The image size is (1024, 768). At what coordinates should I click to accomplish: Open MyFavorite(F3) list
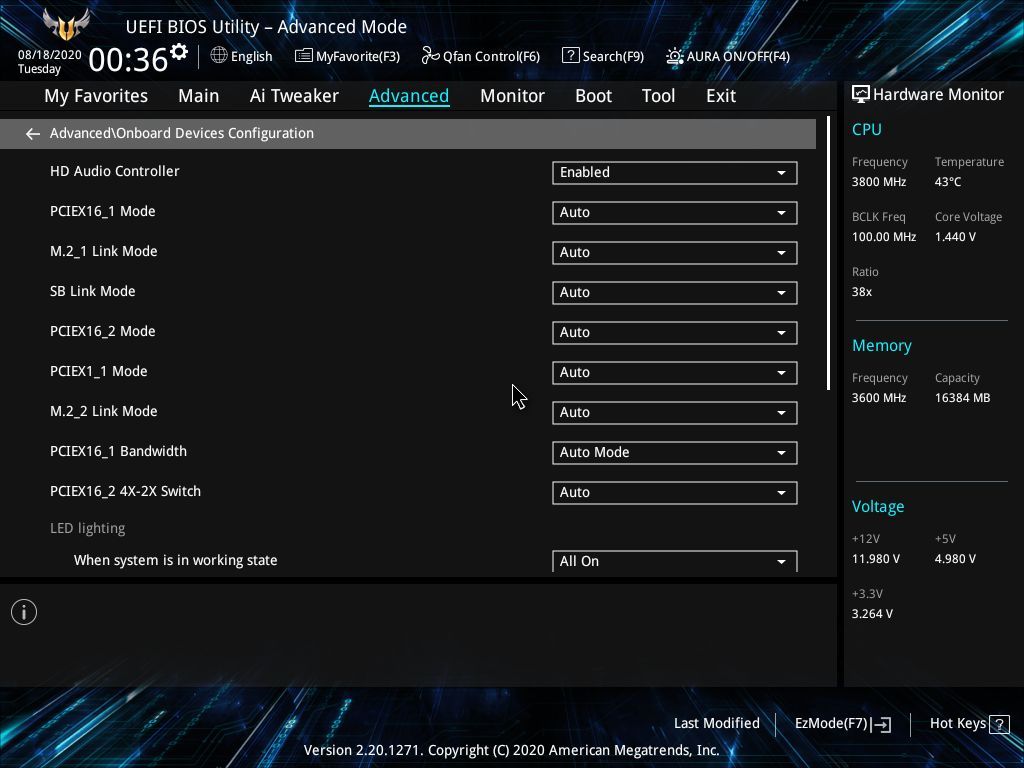coord(347,56)
